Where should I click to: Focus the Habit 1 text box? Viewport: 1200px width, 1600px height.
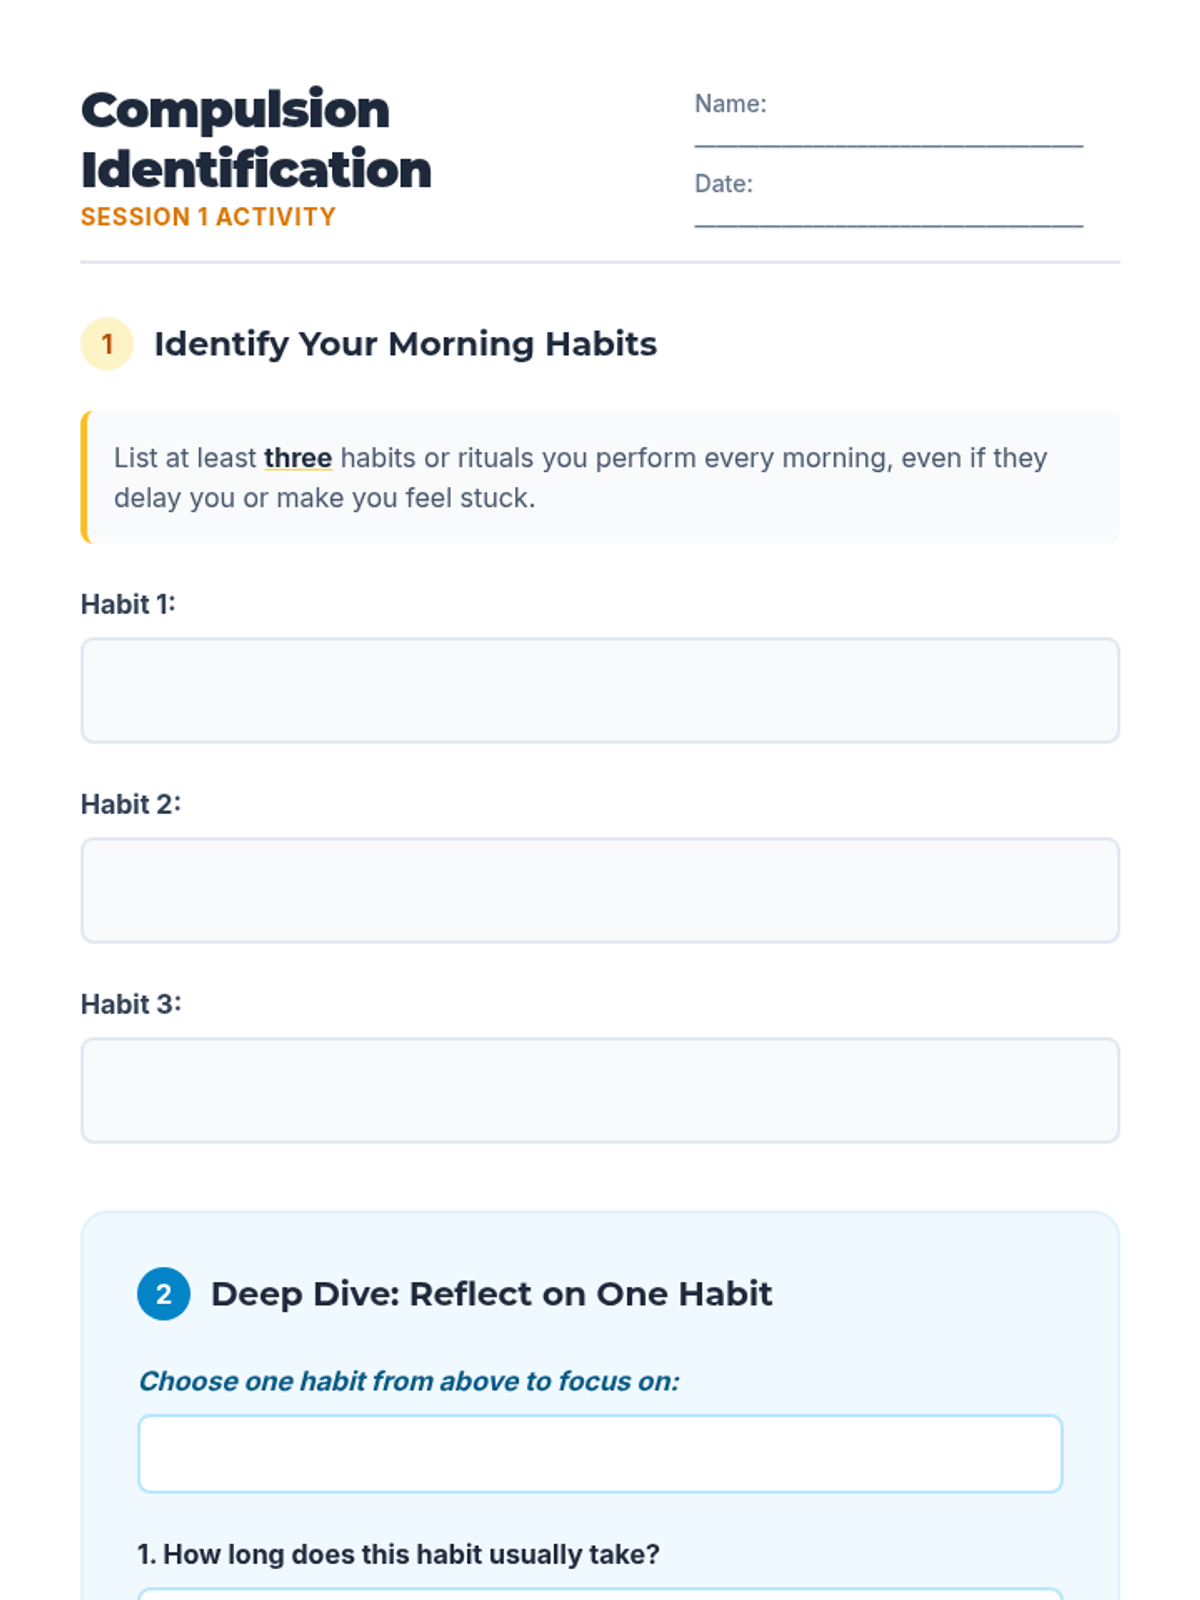pyautogui.click(x=600, y=691)
